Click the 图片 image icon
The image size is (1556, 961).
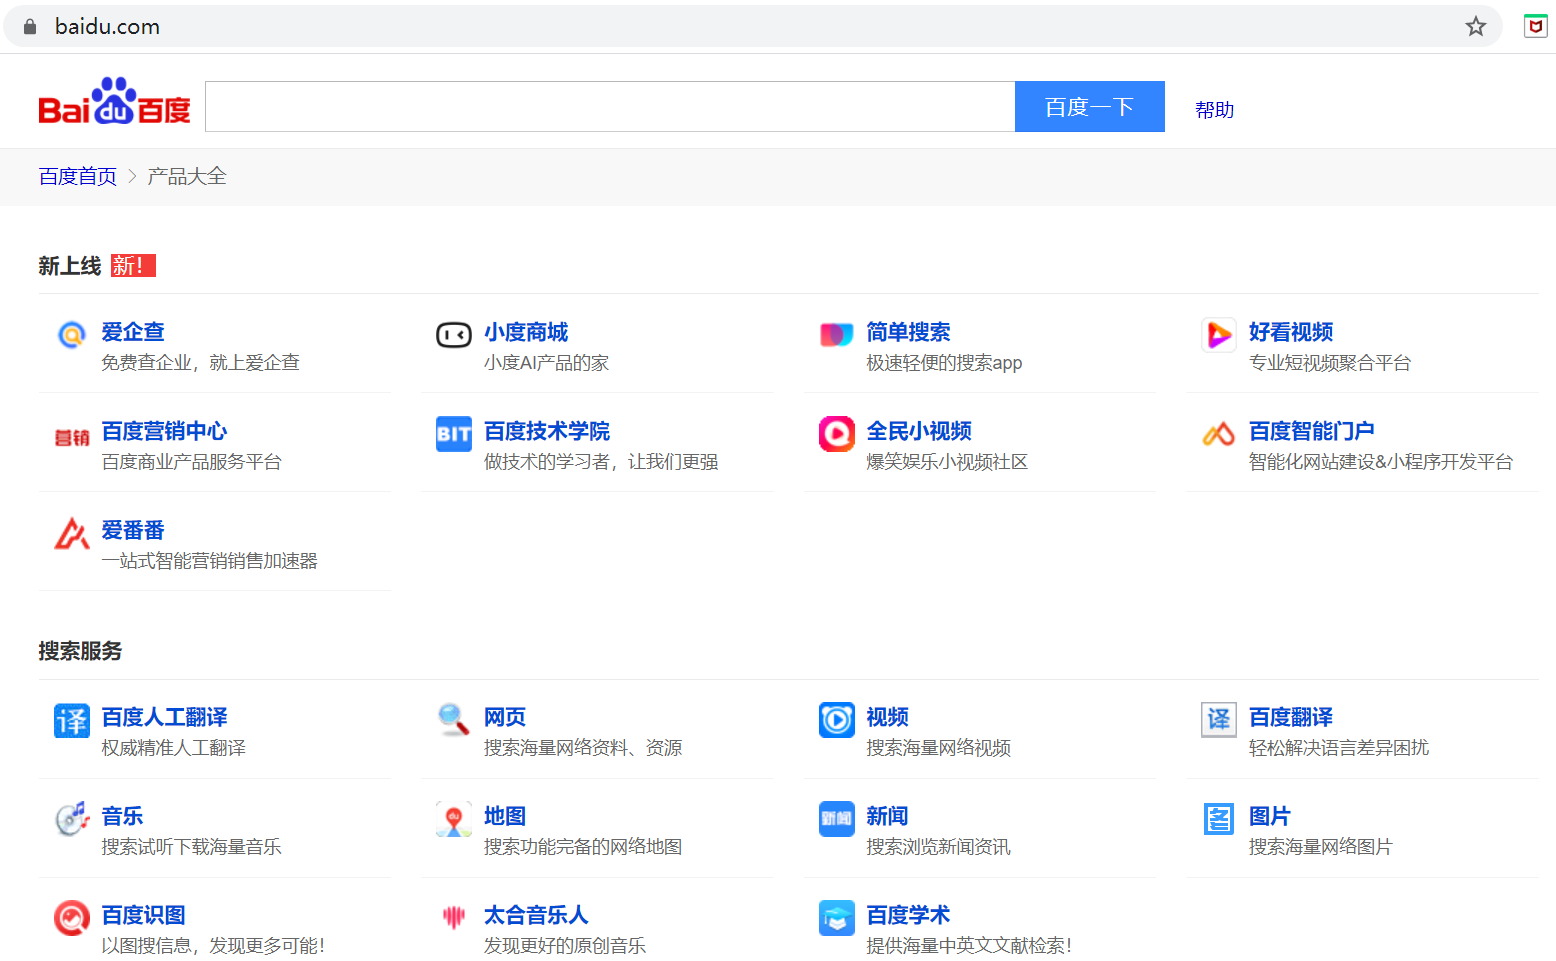(1219, 819)
